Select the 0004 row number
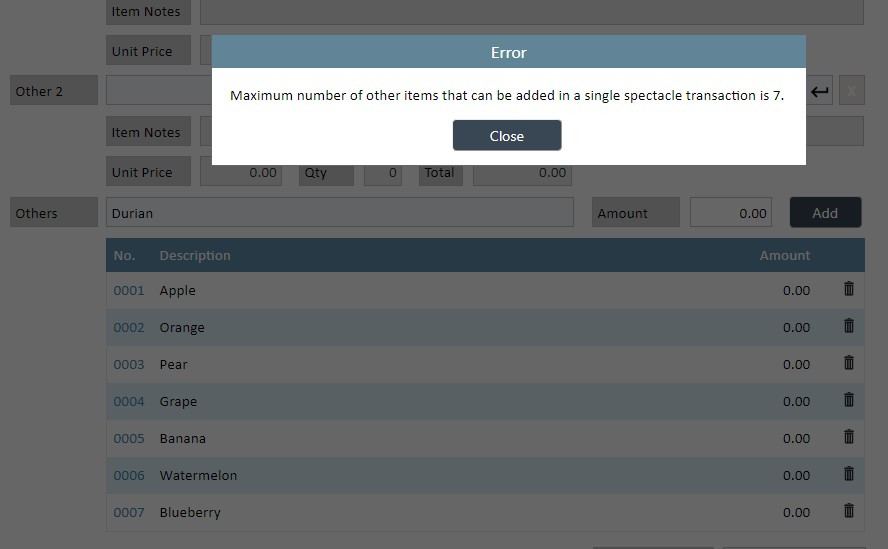Image resolution: width=888 pixels, height=549 pixels. (129, 402)
